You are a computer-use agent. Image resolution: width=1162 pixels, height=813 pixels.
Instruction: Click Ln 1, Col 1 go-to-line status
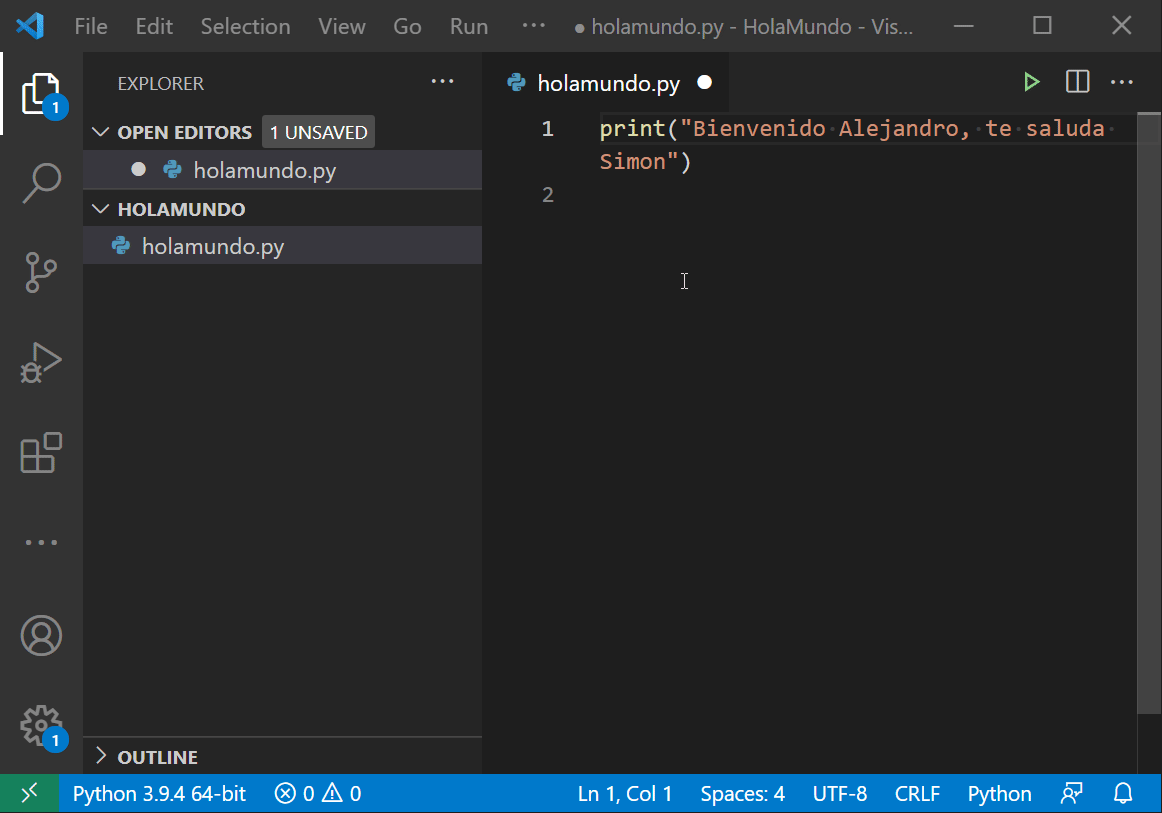click(x=625, y=794)
